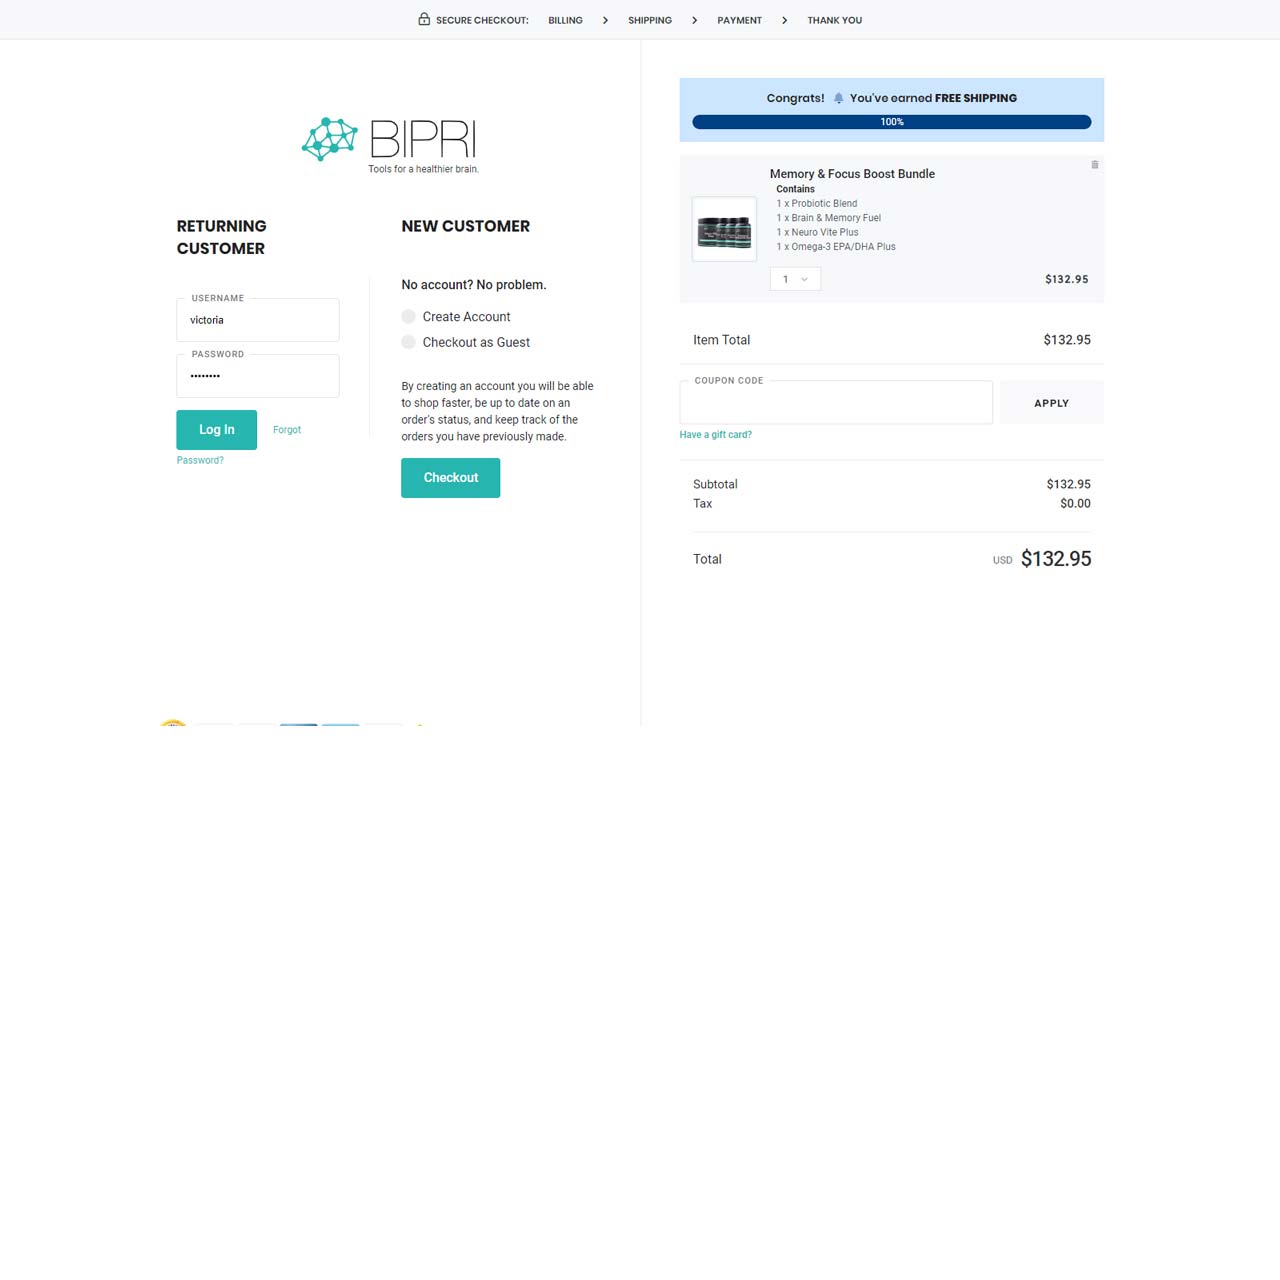Go to the Billing step
1280x1280 pixels.
[565, 20]
